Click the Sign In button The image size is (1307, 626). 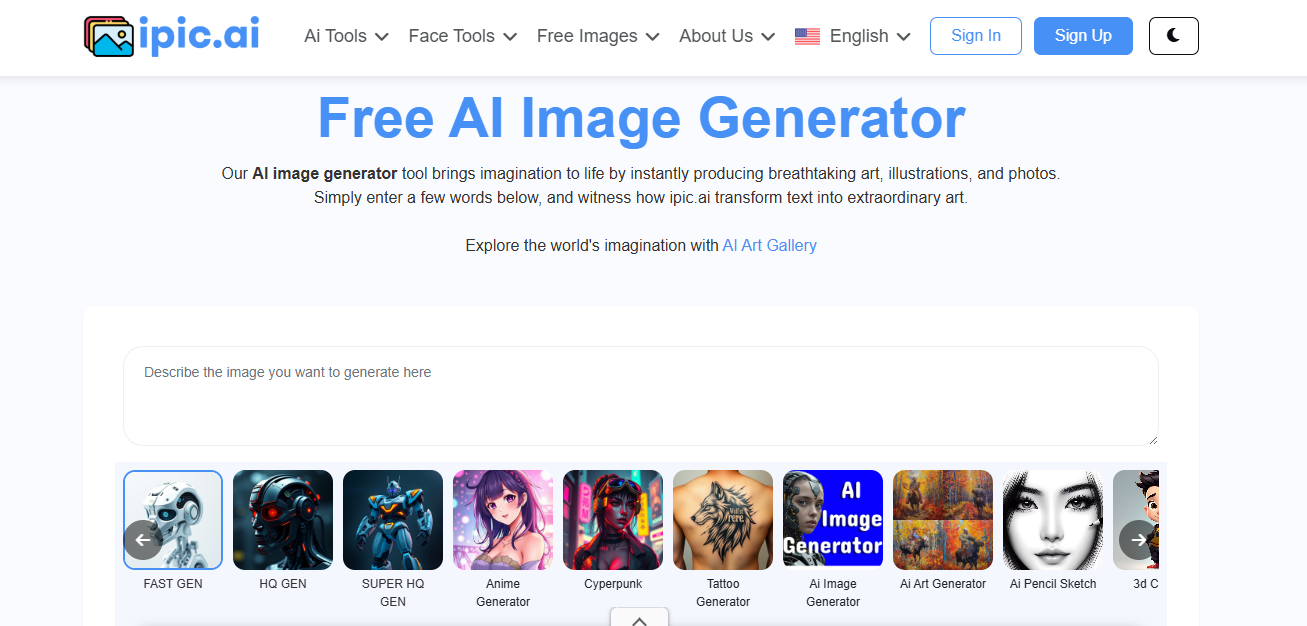click(x=976, y=35)
